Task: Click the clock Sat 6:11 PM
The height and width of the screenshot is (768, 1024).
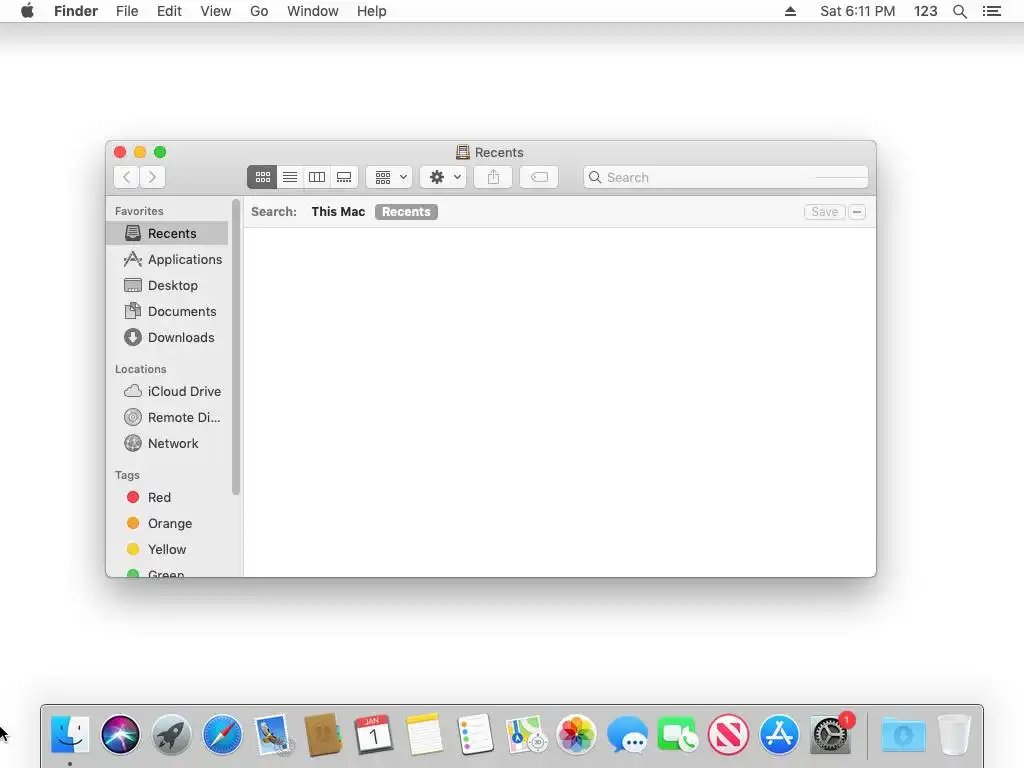Action: click(857, 11)
